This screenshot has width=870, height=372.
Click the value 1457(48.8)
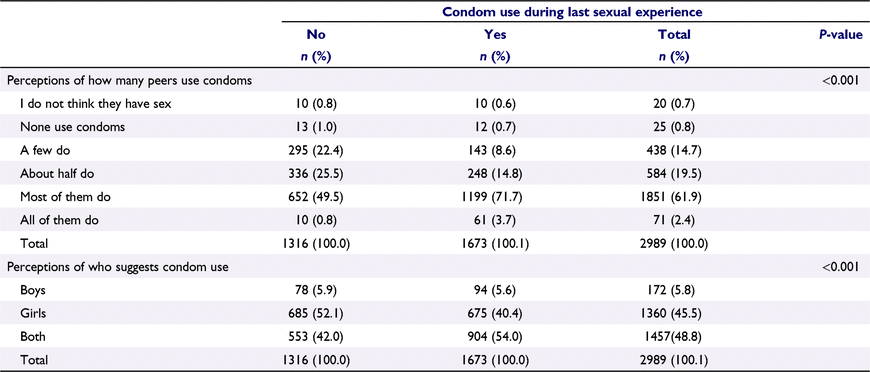(674, 336)
